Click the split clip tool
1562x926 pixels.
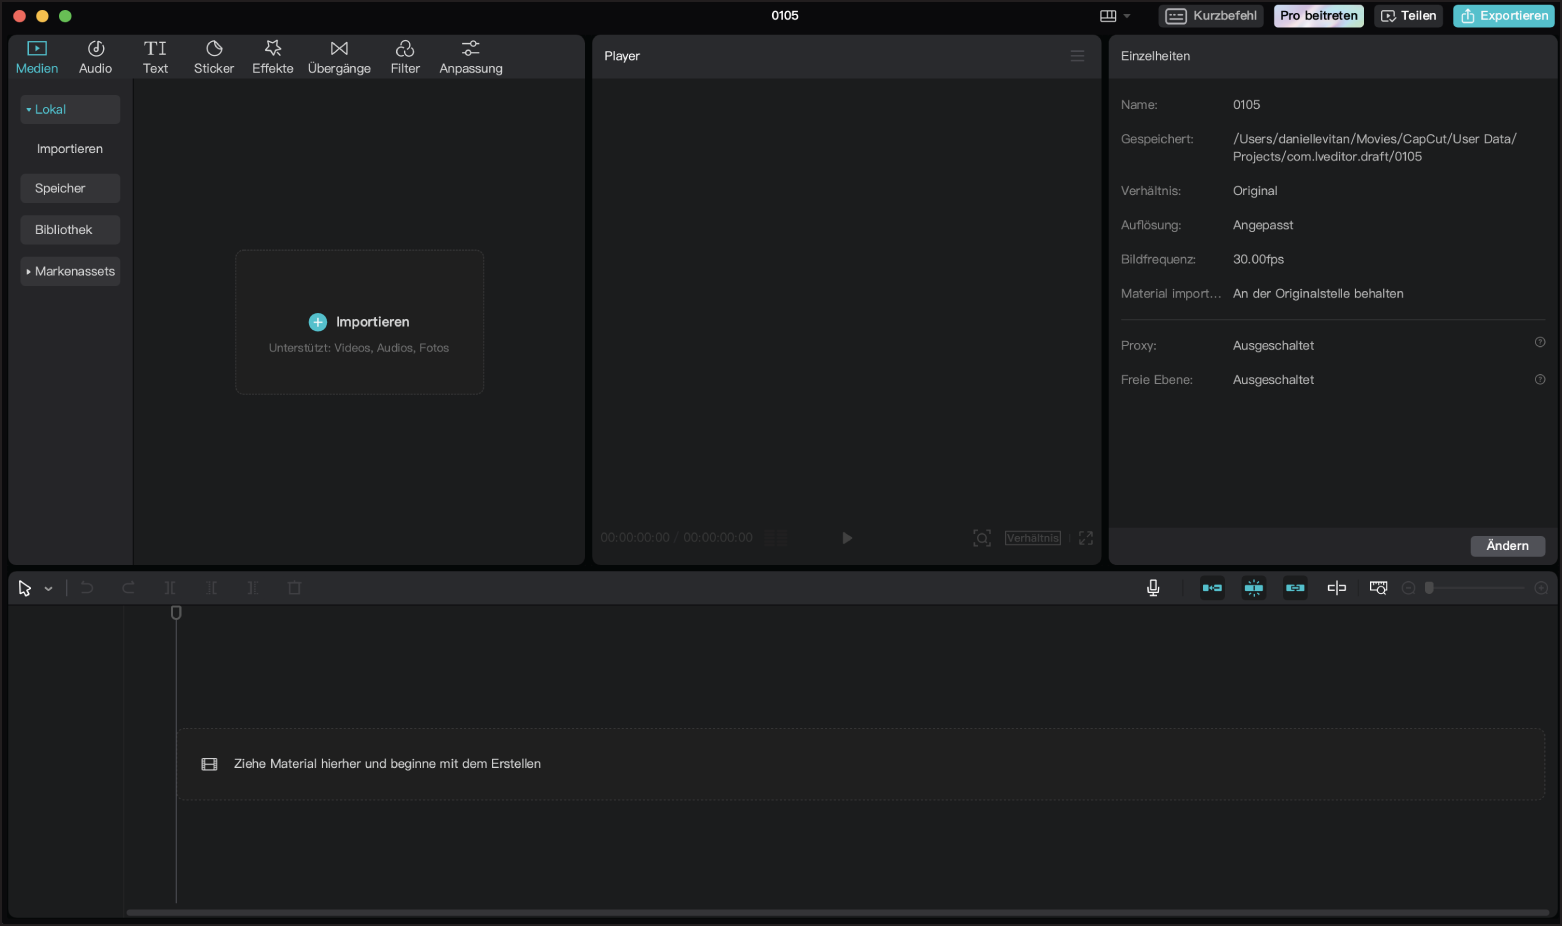click(x=170, y=588)
